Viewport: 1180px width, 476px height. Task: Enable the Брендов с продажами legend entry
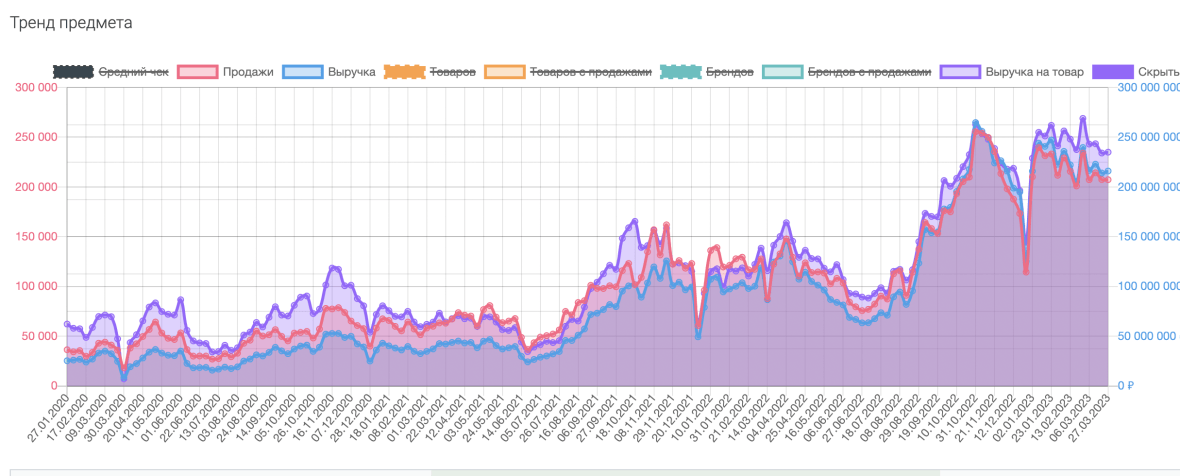pyautogui.click(x=847, y=72)
